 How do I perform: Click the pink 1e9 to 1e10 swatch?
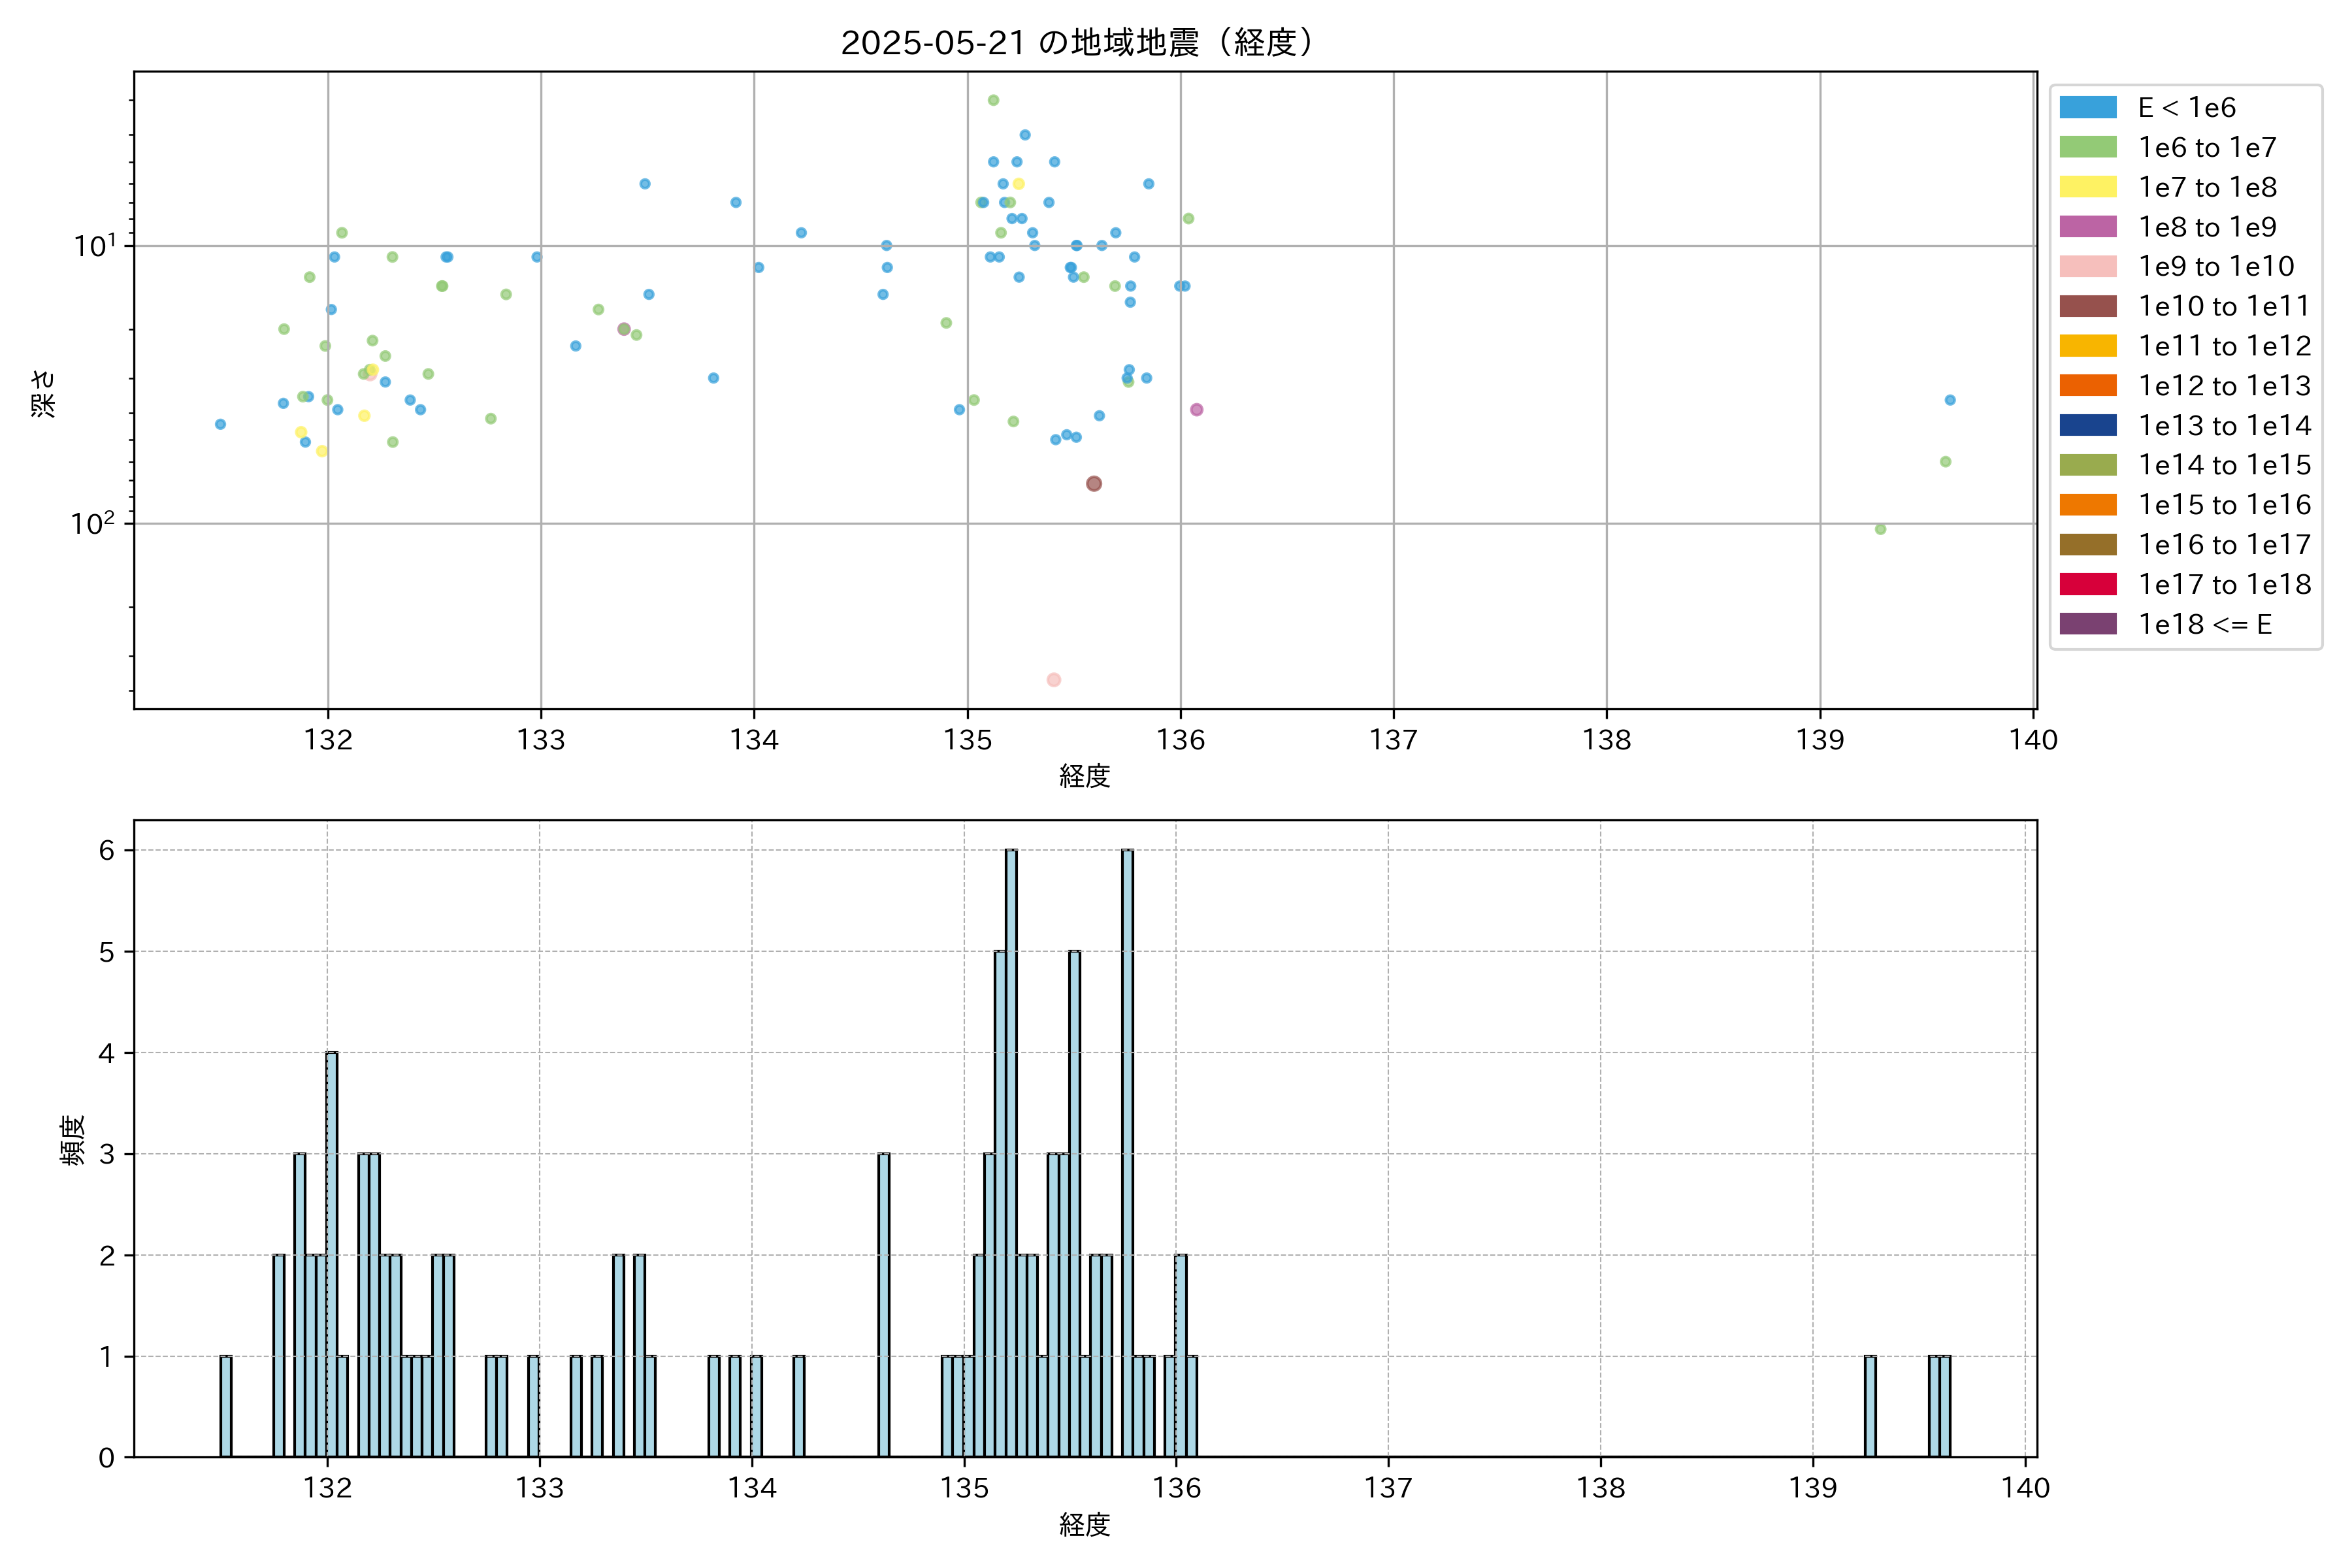click(x=2087, y=267)
